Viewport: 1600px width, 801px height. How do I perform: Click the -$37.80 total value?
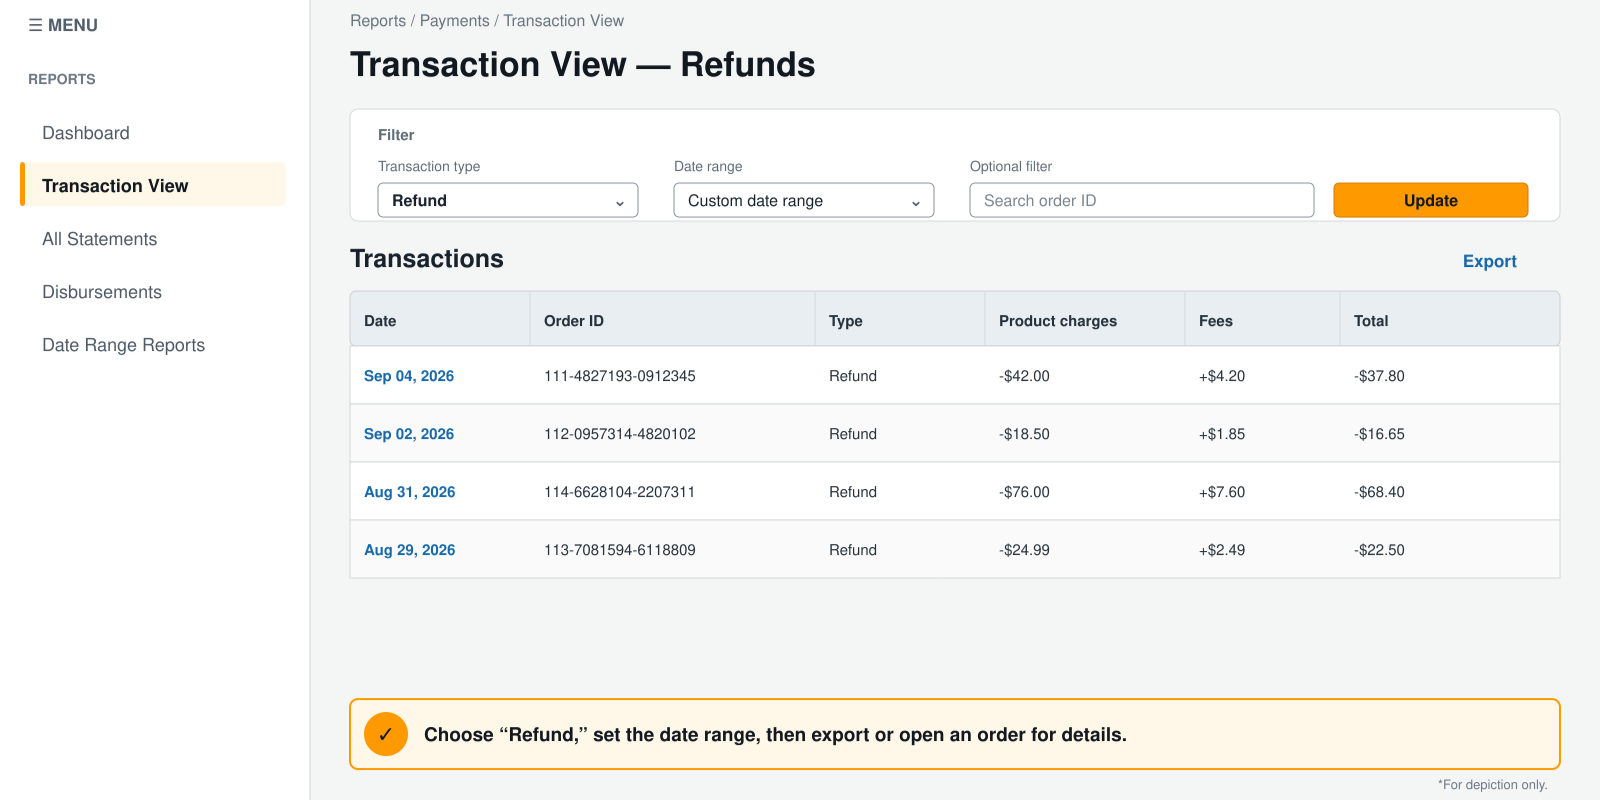1380,376
